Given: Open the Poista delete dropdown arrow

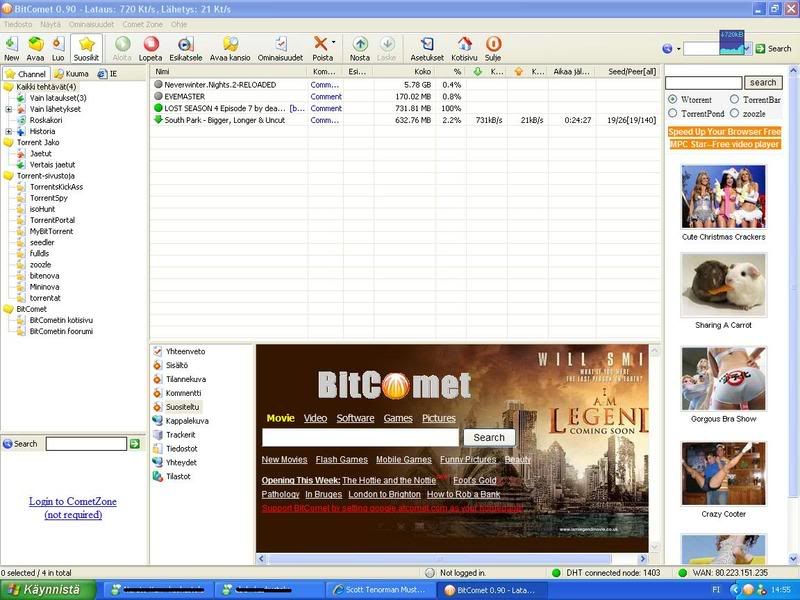Looking at the screenshot, I should [334, 45].
